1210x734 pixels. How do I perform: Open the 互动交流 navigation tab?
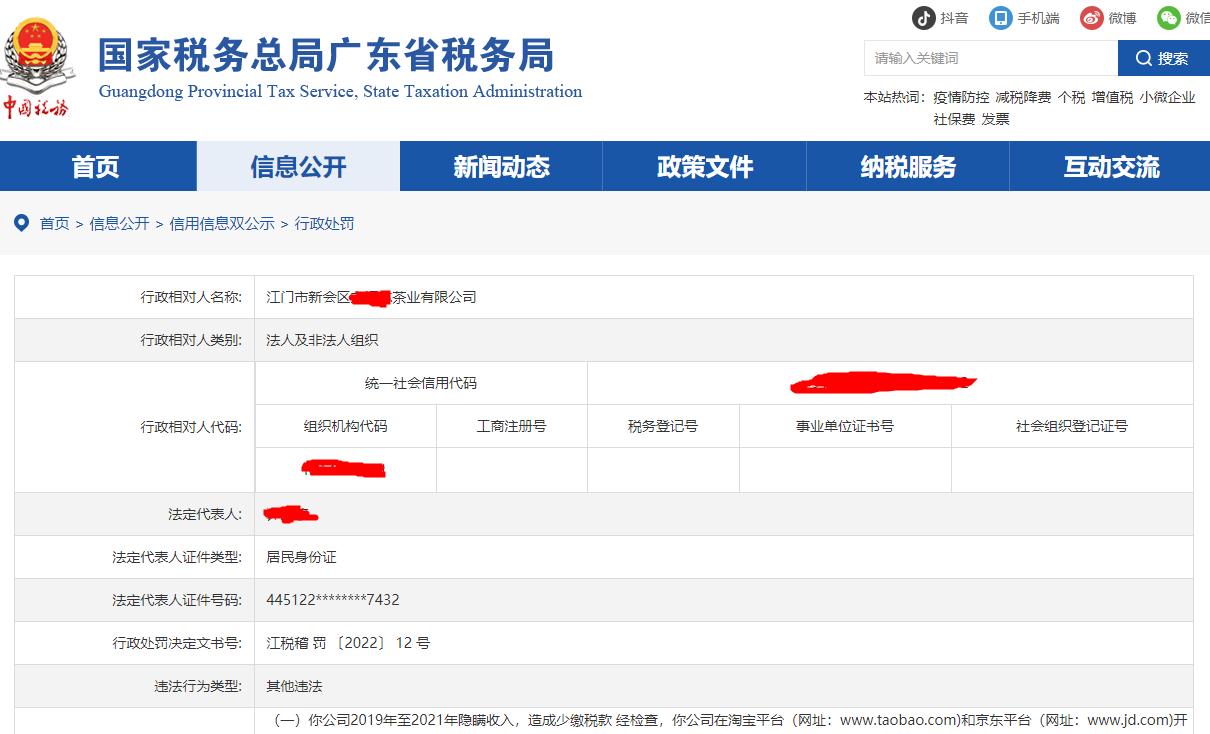coord(1110,166)
